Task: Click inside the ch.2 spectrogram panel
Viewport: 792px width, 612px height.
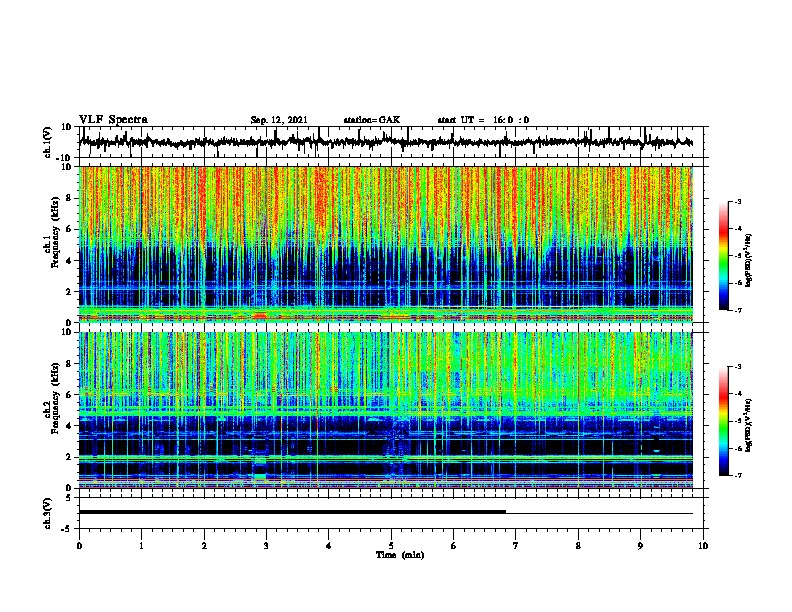Action: [385, 410]
